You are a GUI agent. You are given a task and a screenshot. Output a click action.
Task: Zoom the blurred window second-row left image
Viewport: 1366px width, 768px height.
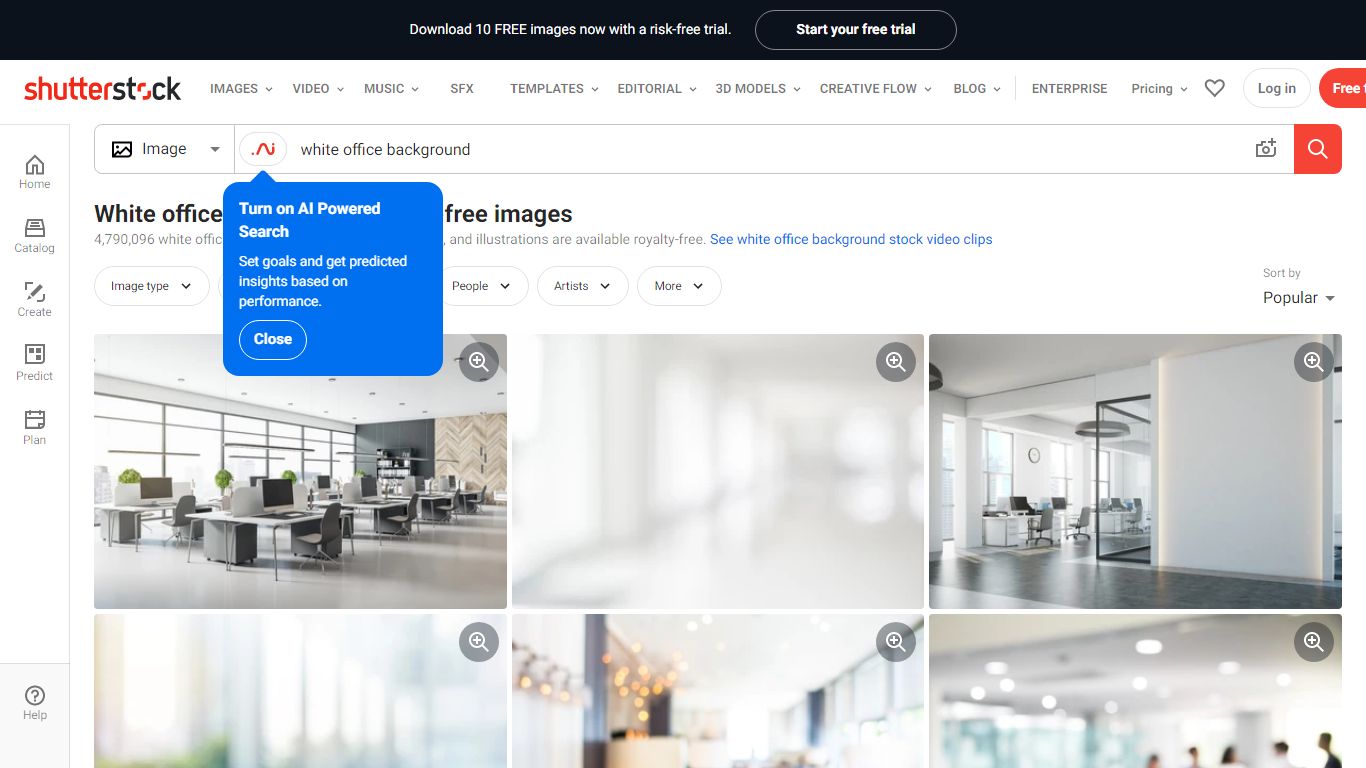point(479,642)
